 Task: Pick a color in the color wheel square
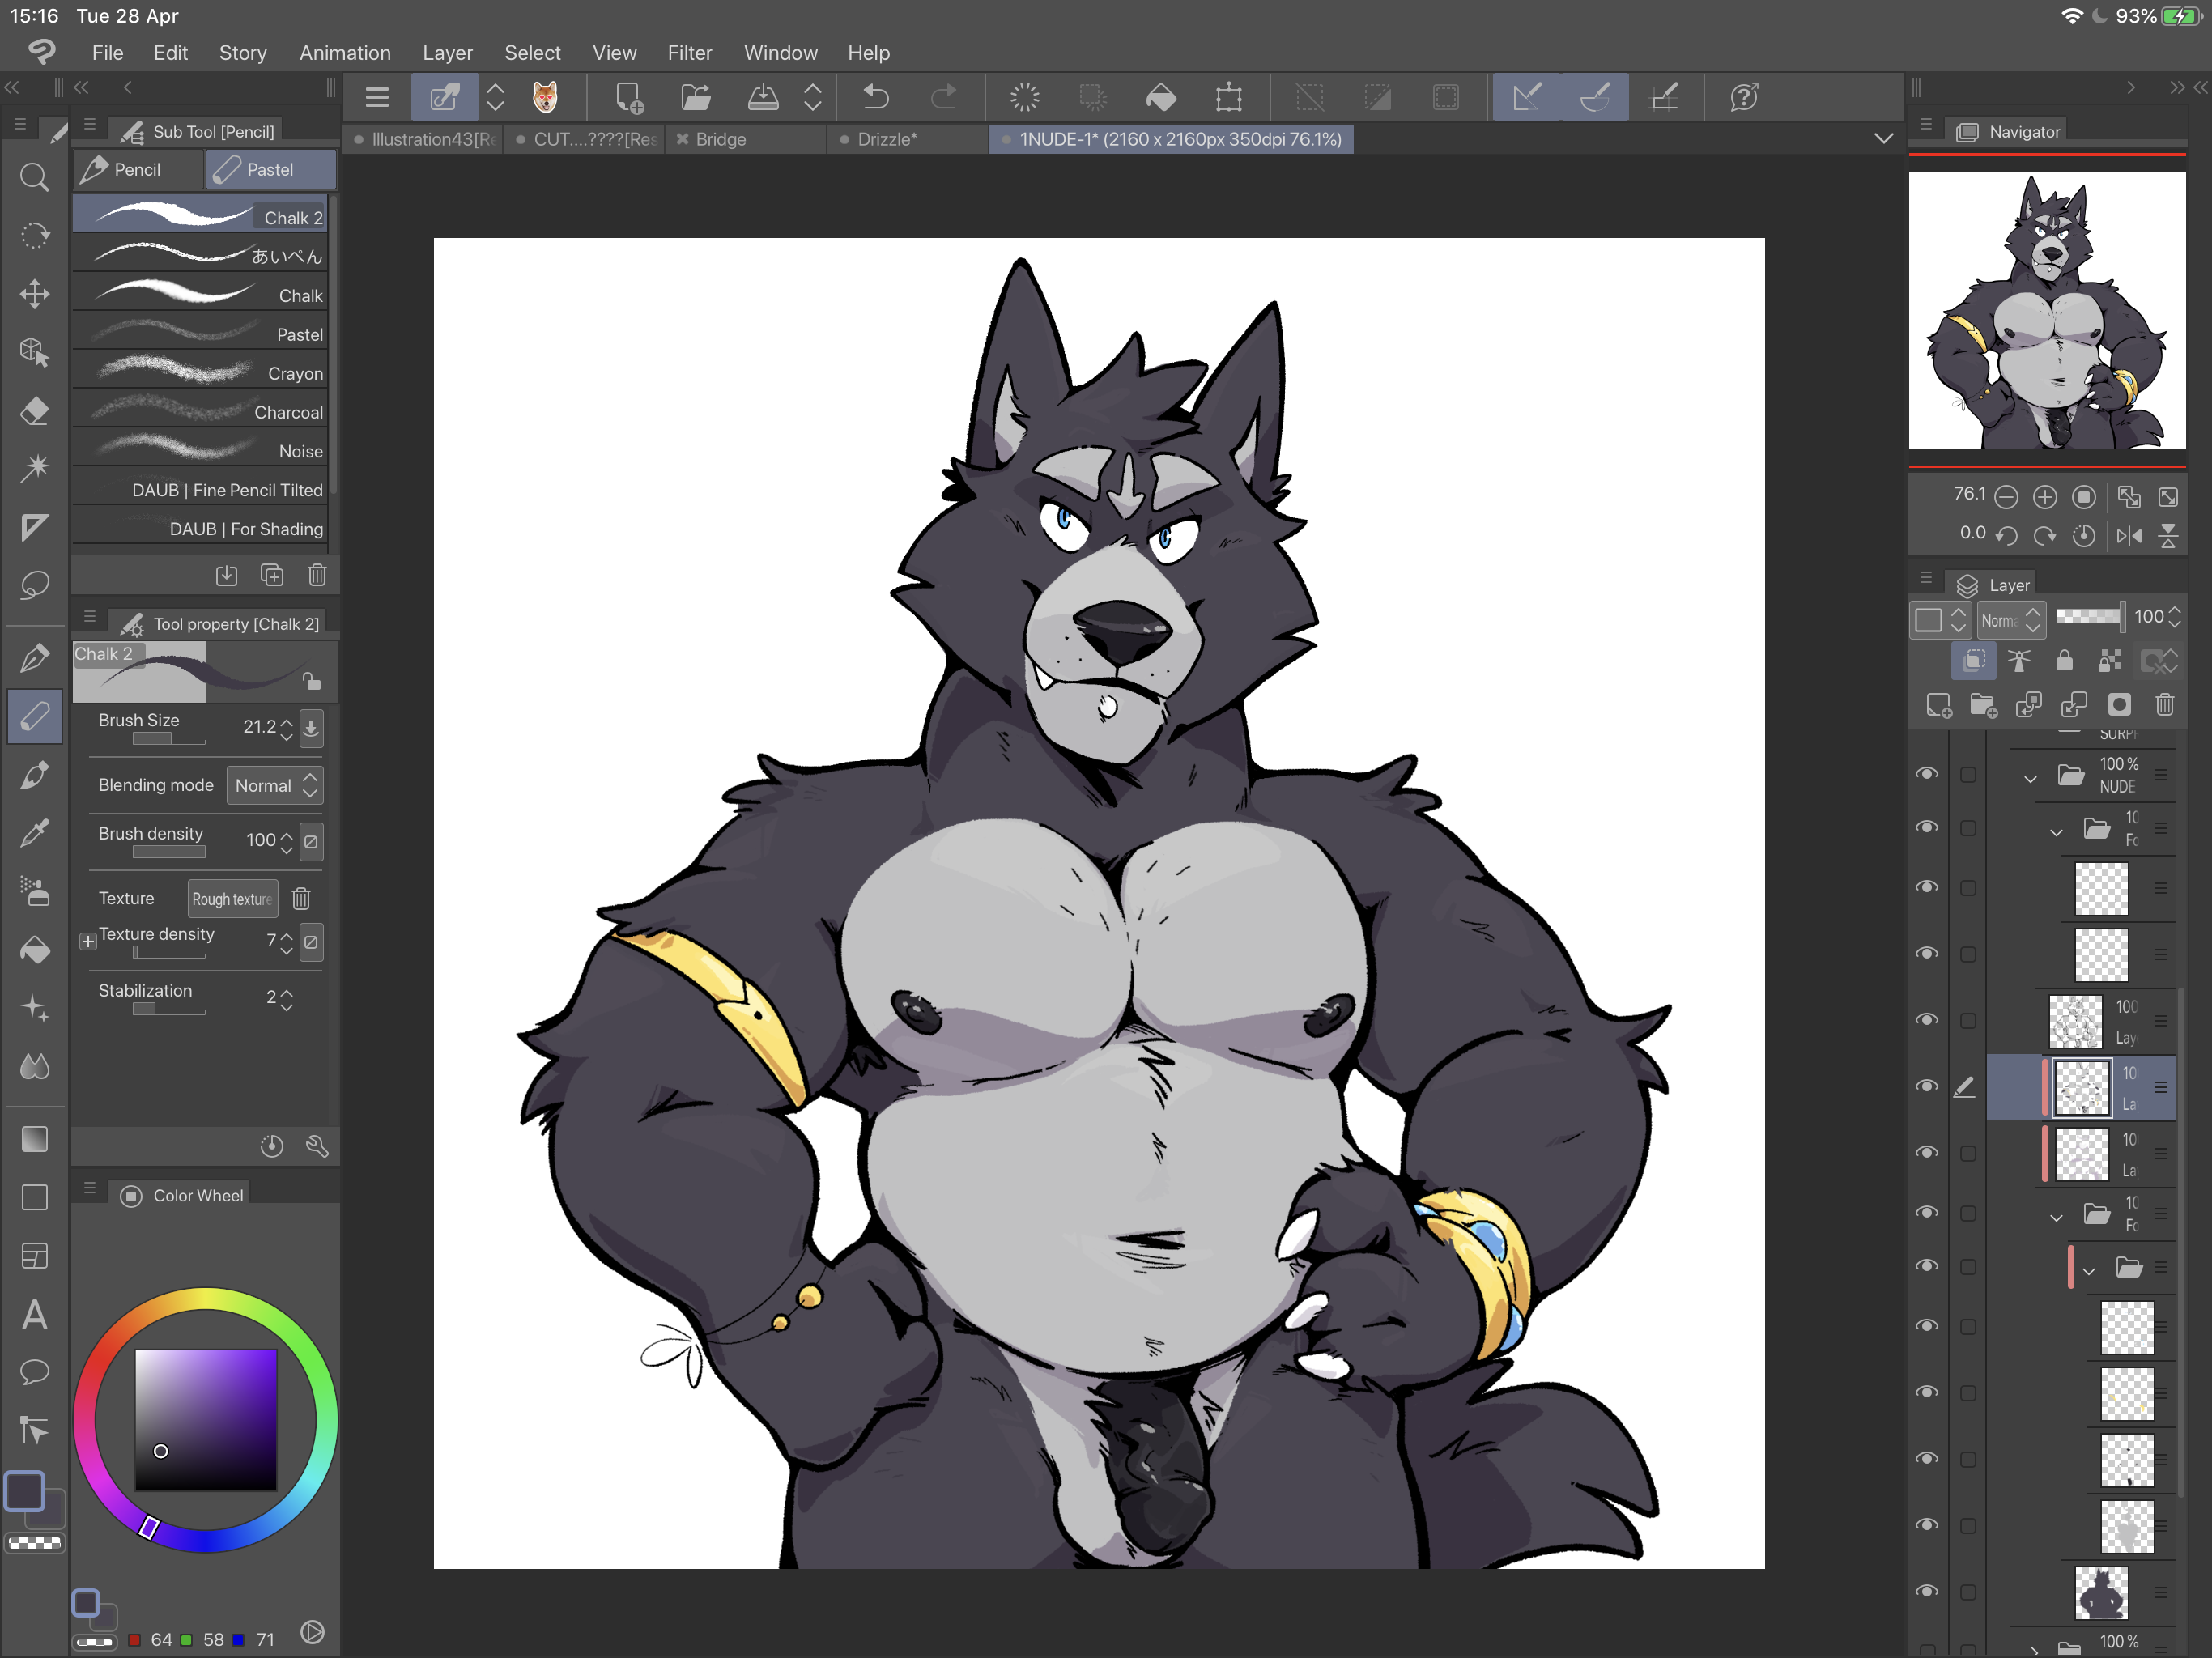206,1418
